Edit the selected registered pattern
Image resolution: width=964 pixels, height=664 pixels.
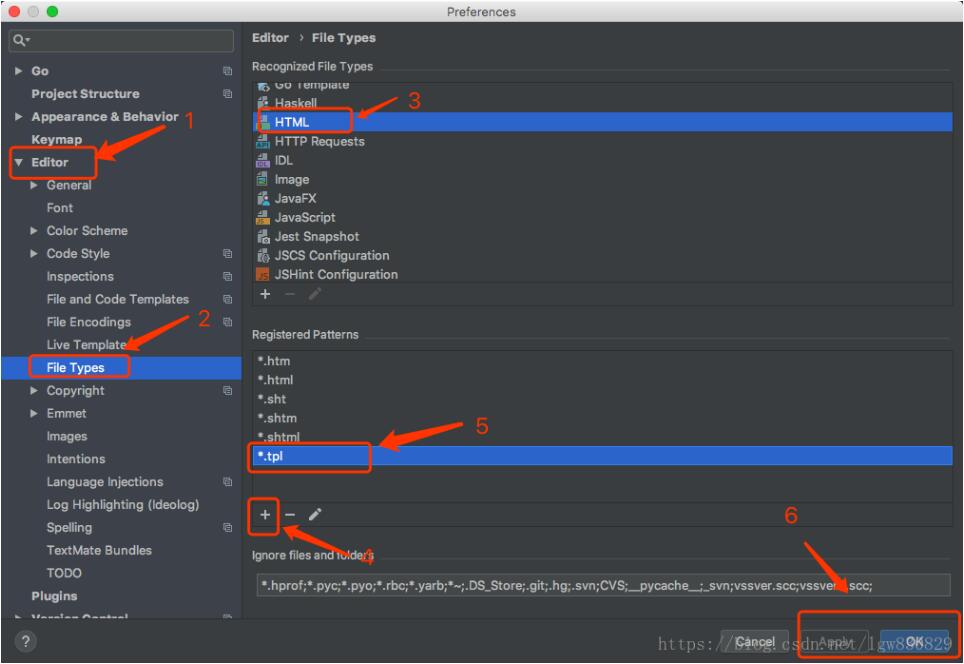tap(315, 515)
